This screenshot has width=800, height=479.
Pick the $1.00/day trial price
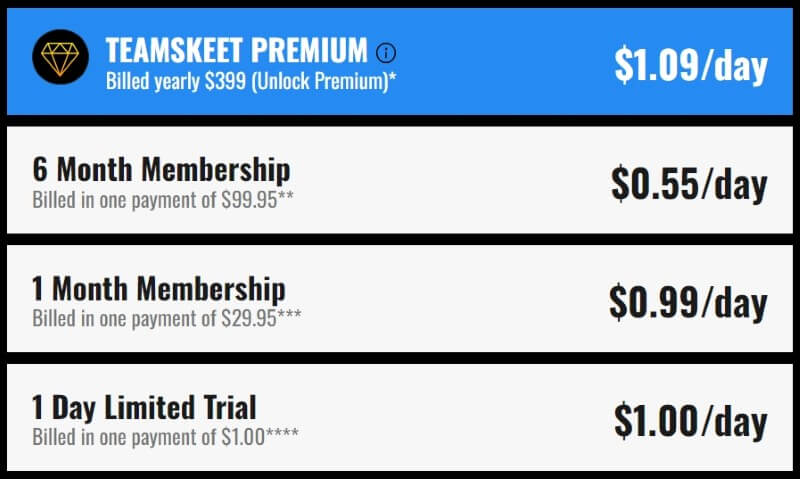691,421
